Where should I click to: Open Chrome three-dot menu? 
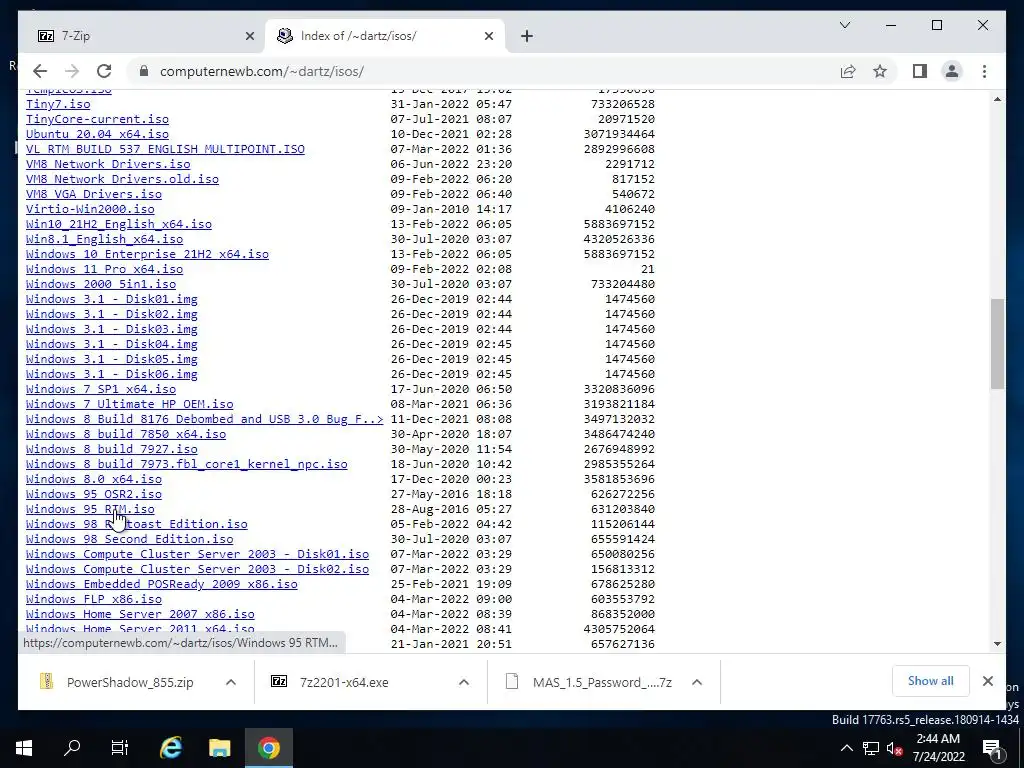(984, 71)
